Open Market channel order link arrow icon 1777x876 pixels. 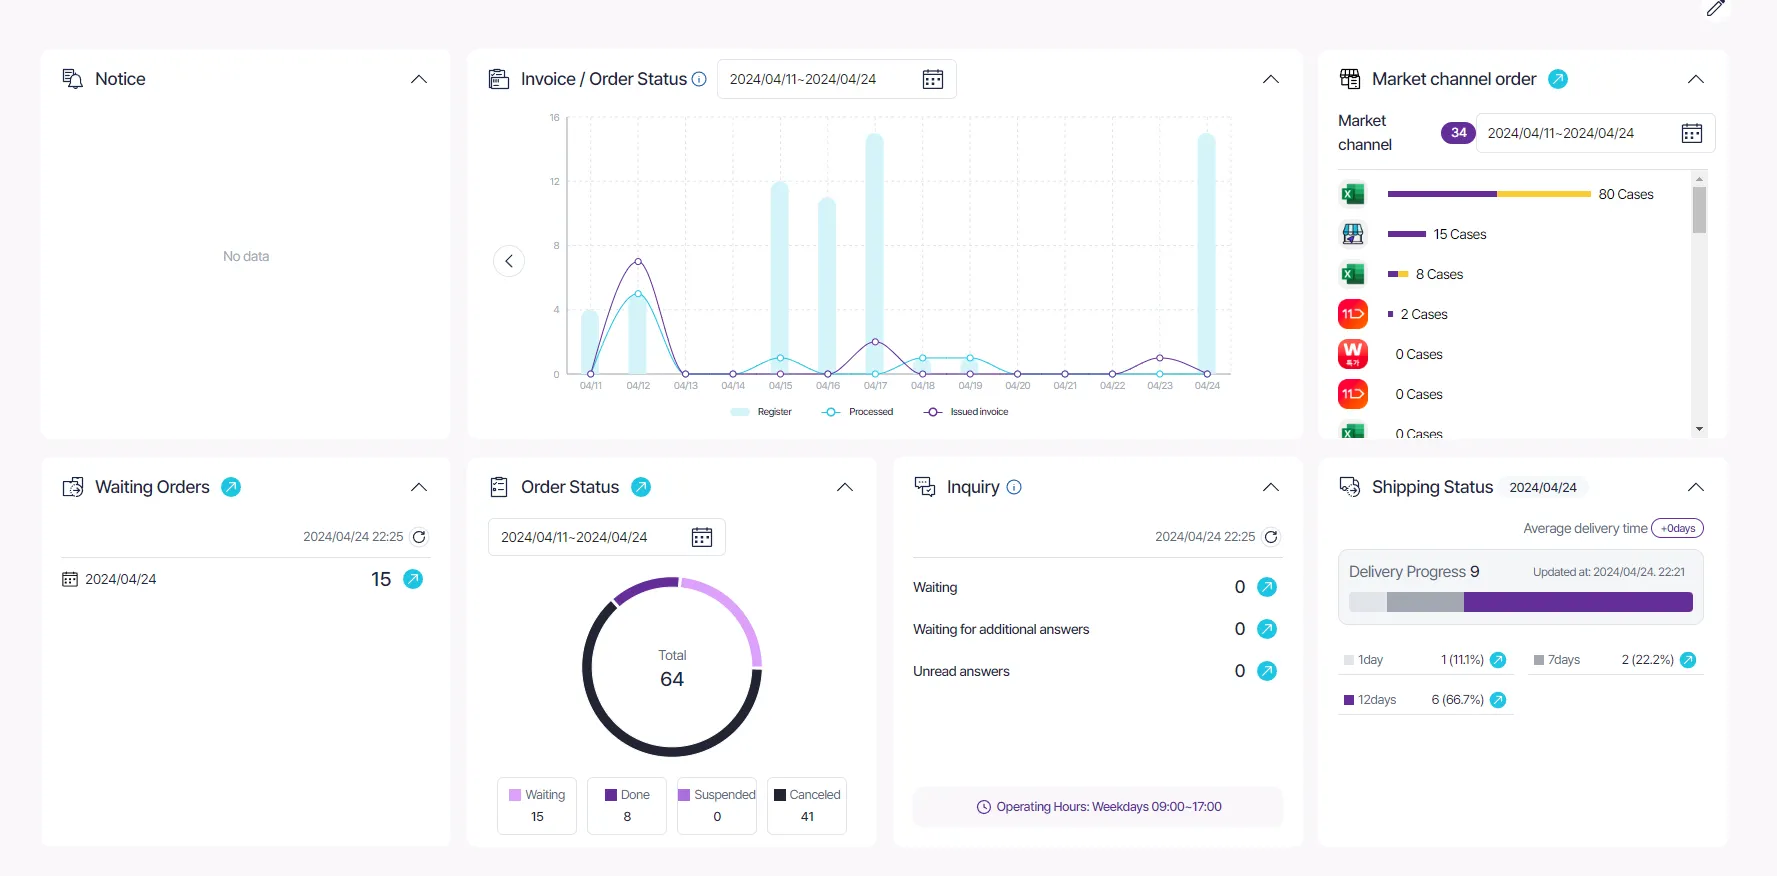pyautogui.click(x=1558, y=79)
